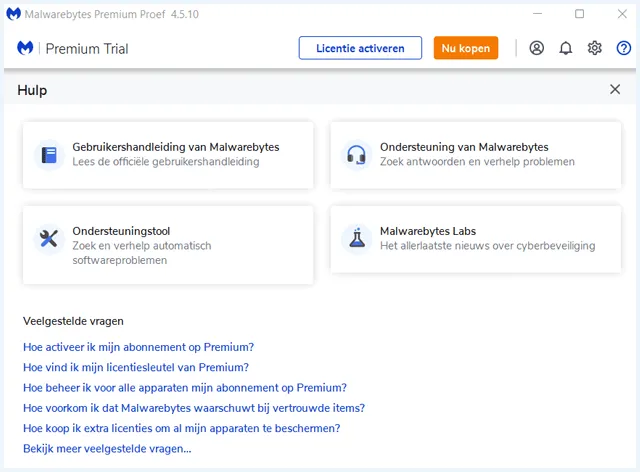Click 'Bekijk meer veelgestelde vragen...' link
The image size is (640, 472).
(107, 449)
